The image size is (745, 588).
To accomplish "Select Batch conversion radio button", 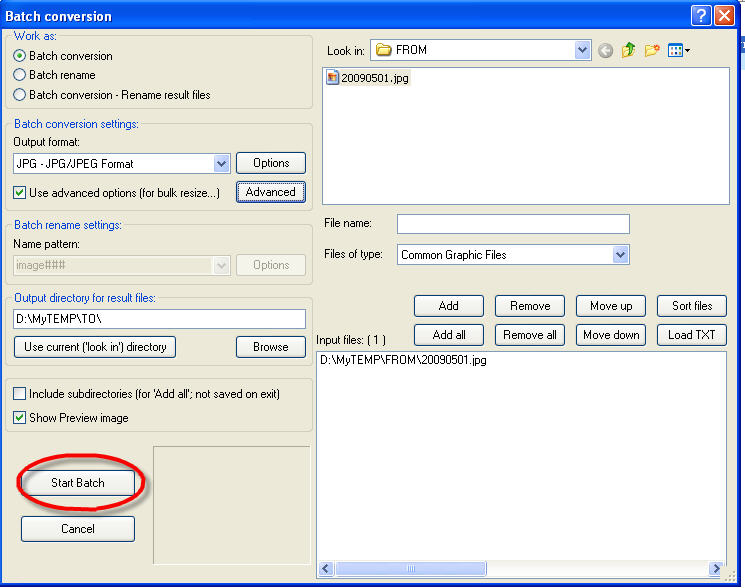I will [x=20, y=56].
